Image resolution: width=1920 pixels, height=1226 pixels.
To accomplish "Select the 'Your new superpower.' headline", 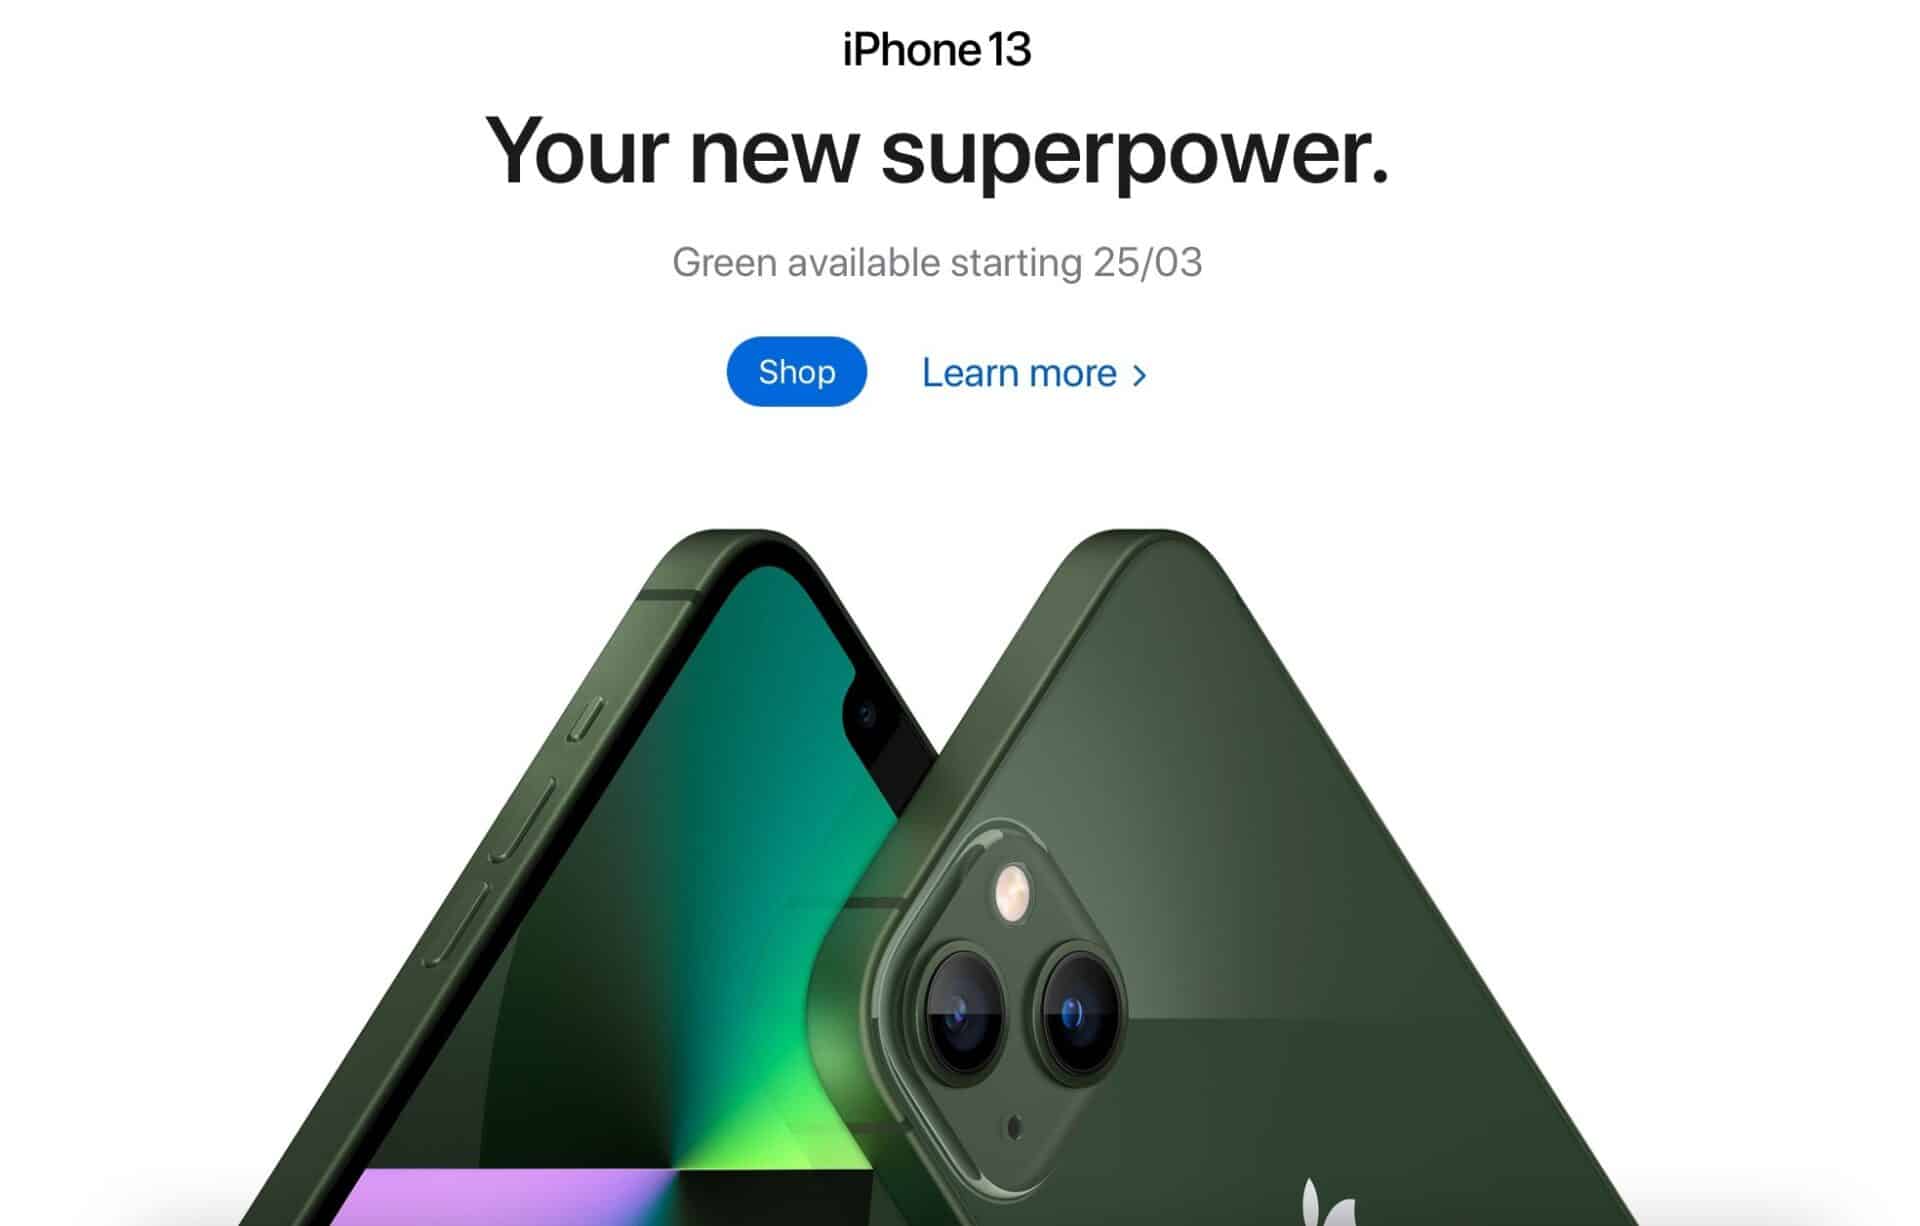I will tap(937, 152).
